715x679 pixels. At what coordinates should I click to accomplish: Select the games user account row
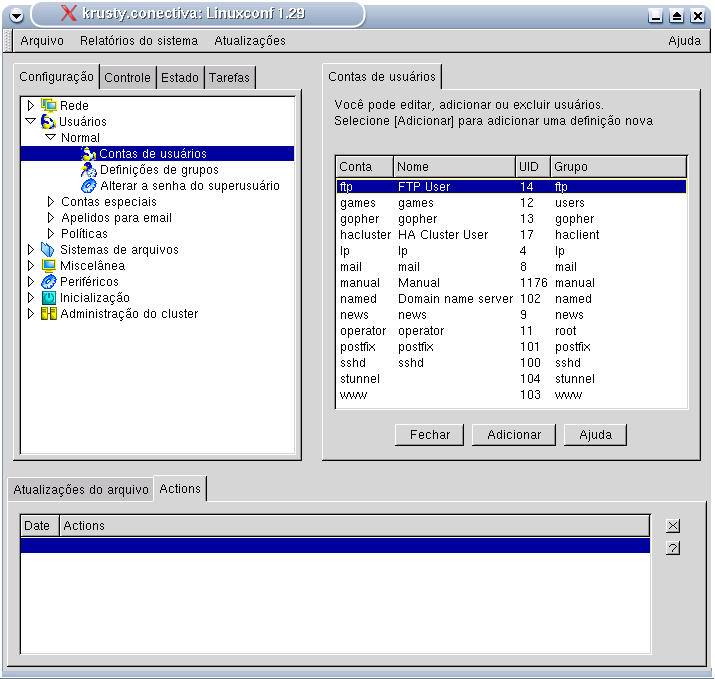click(x=511, y=202)
